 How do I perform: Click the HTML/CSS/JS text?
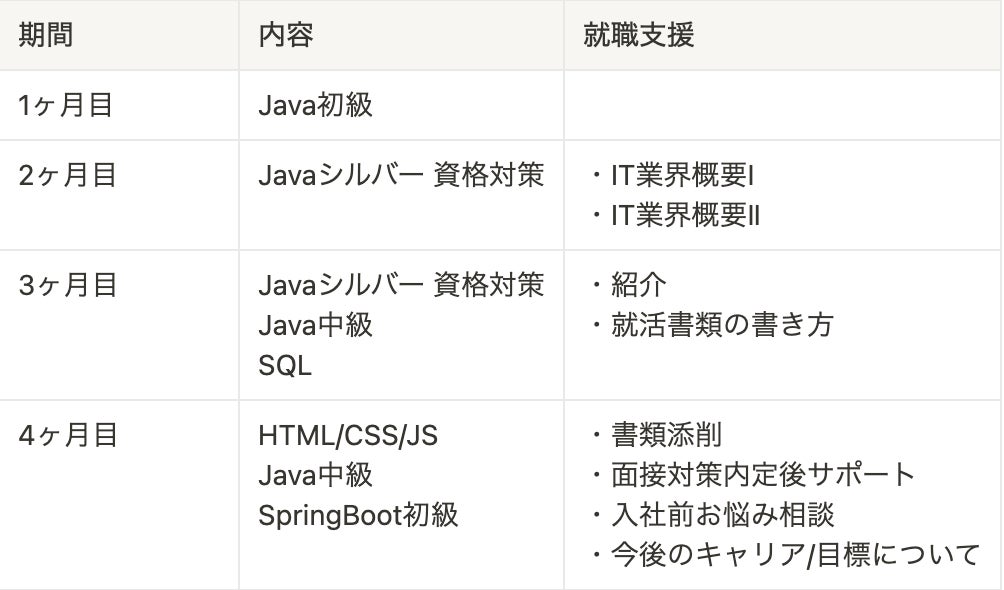[348, 436]
